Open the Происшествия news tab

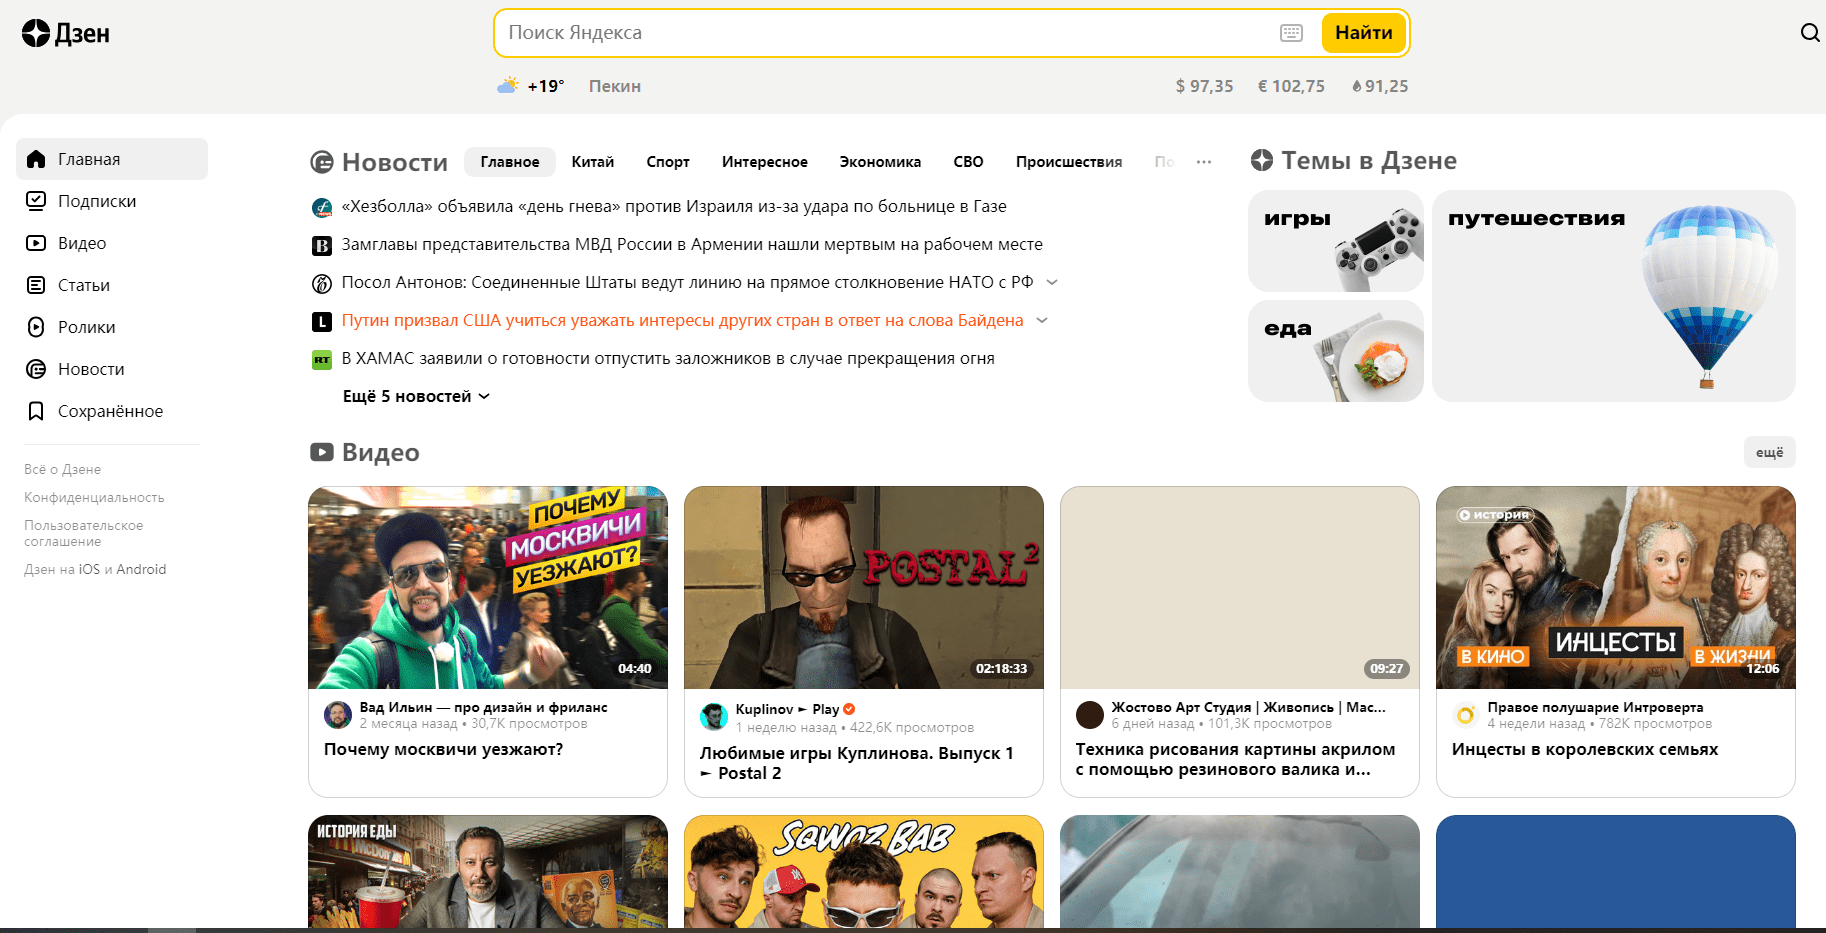[1069, 161]
